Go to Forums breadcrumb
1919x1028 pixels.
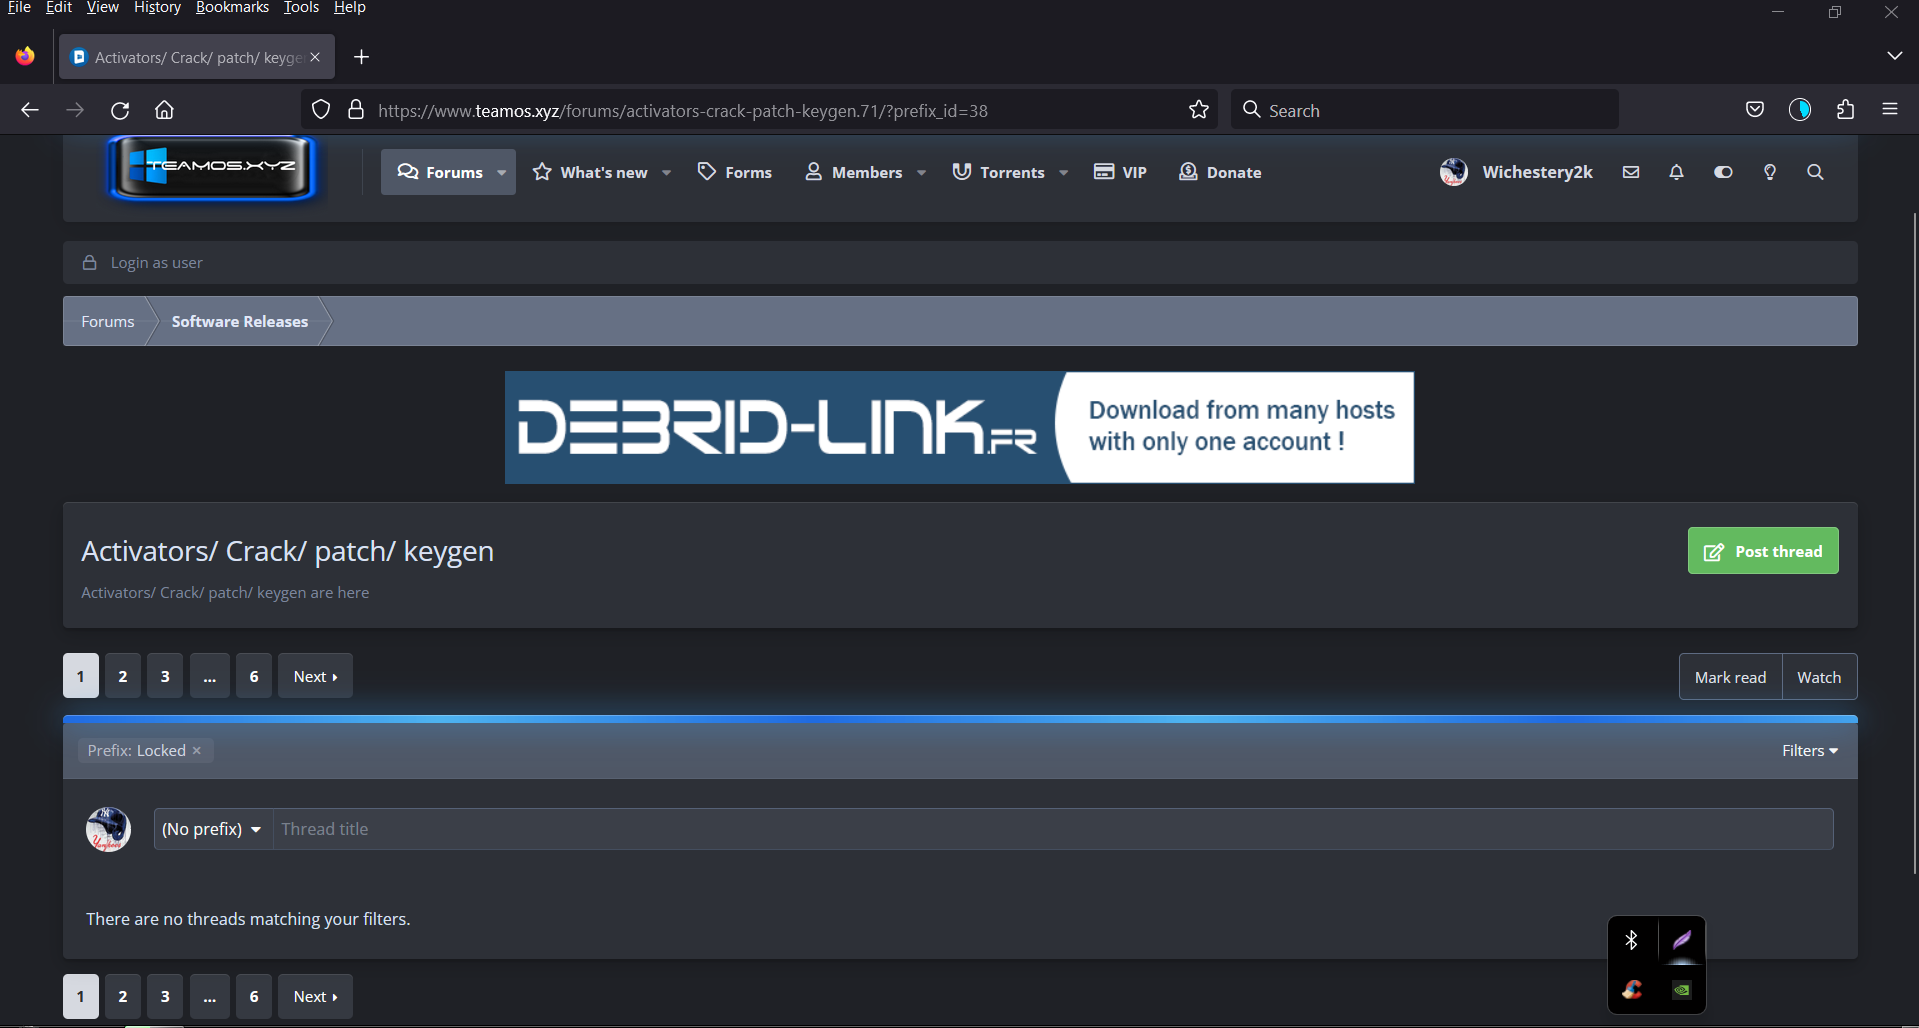(108, 321)
